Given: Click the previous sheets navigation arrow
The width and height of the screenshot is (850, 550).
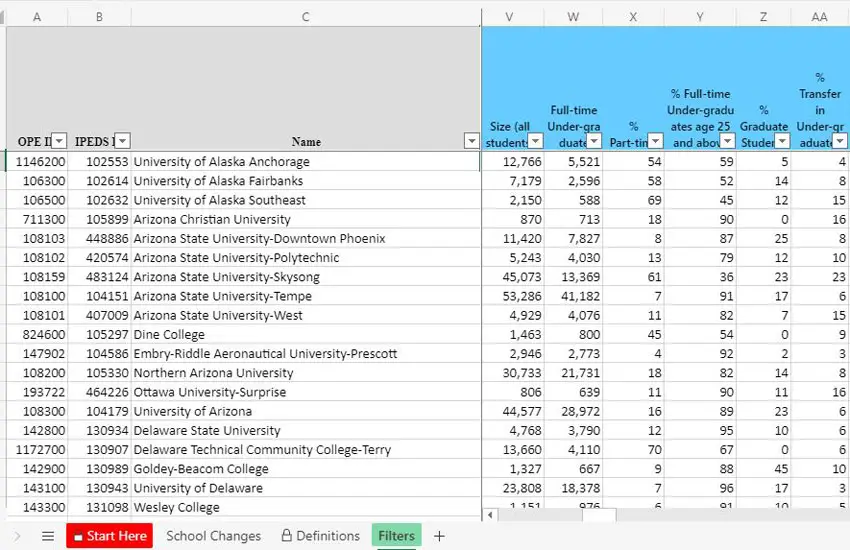Looking at the screenshot, I should click(x=17, y=536).
